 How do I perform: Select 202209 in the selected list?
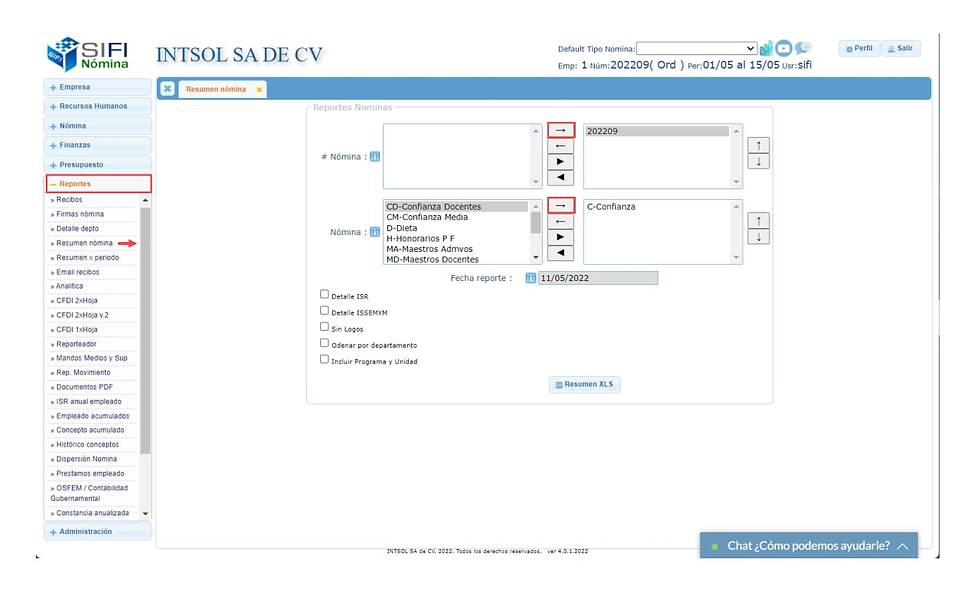(657, 131)
